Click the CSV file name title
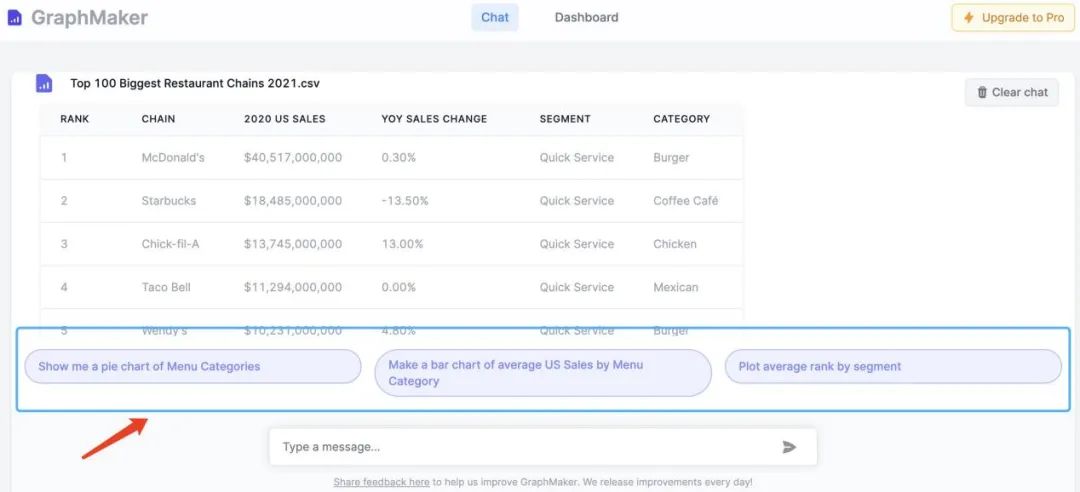Image resolution: width=1080 pixels, height=492 pixels. point(195,84)
